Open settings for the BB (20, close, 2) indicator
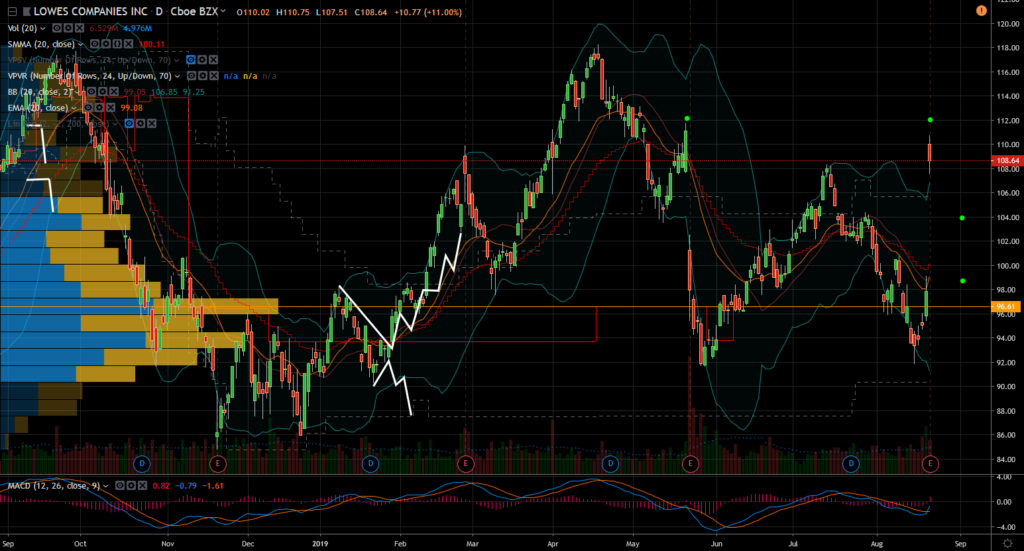The image size is (1024, 551). [103, 91]
